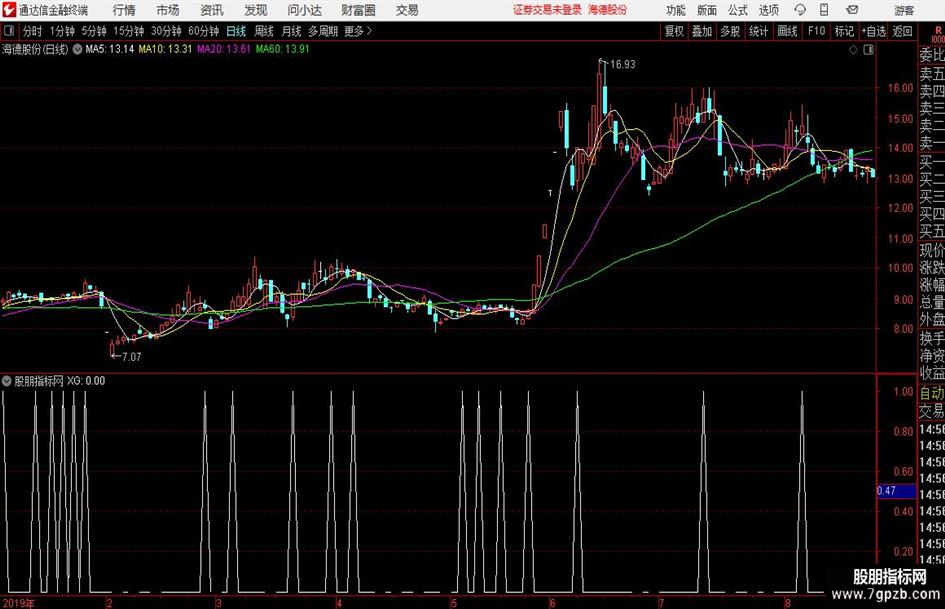Screen dimensions: 945x609
Task: Open the 发现 menu
Action: pos(256,10)
